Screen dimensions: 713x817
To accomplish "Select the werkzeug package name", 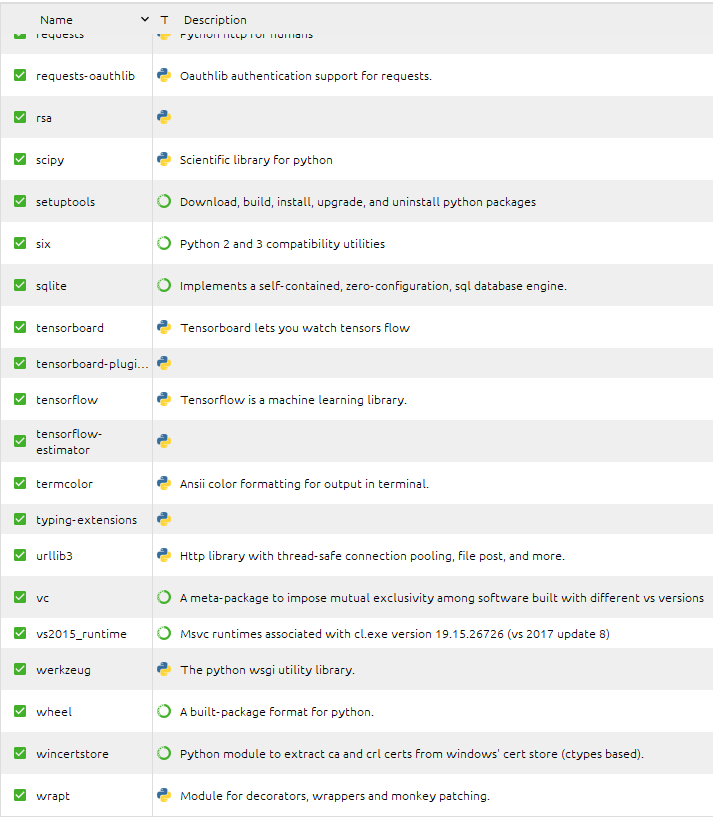I will coord(63,670).
